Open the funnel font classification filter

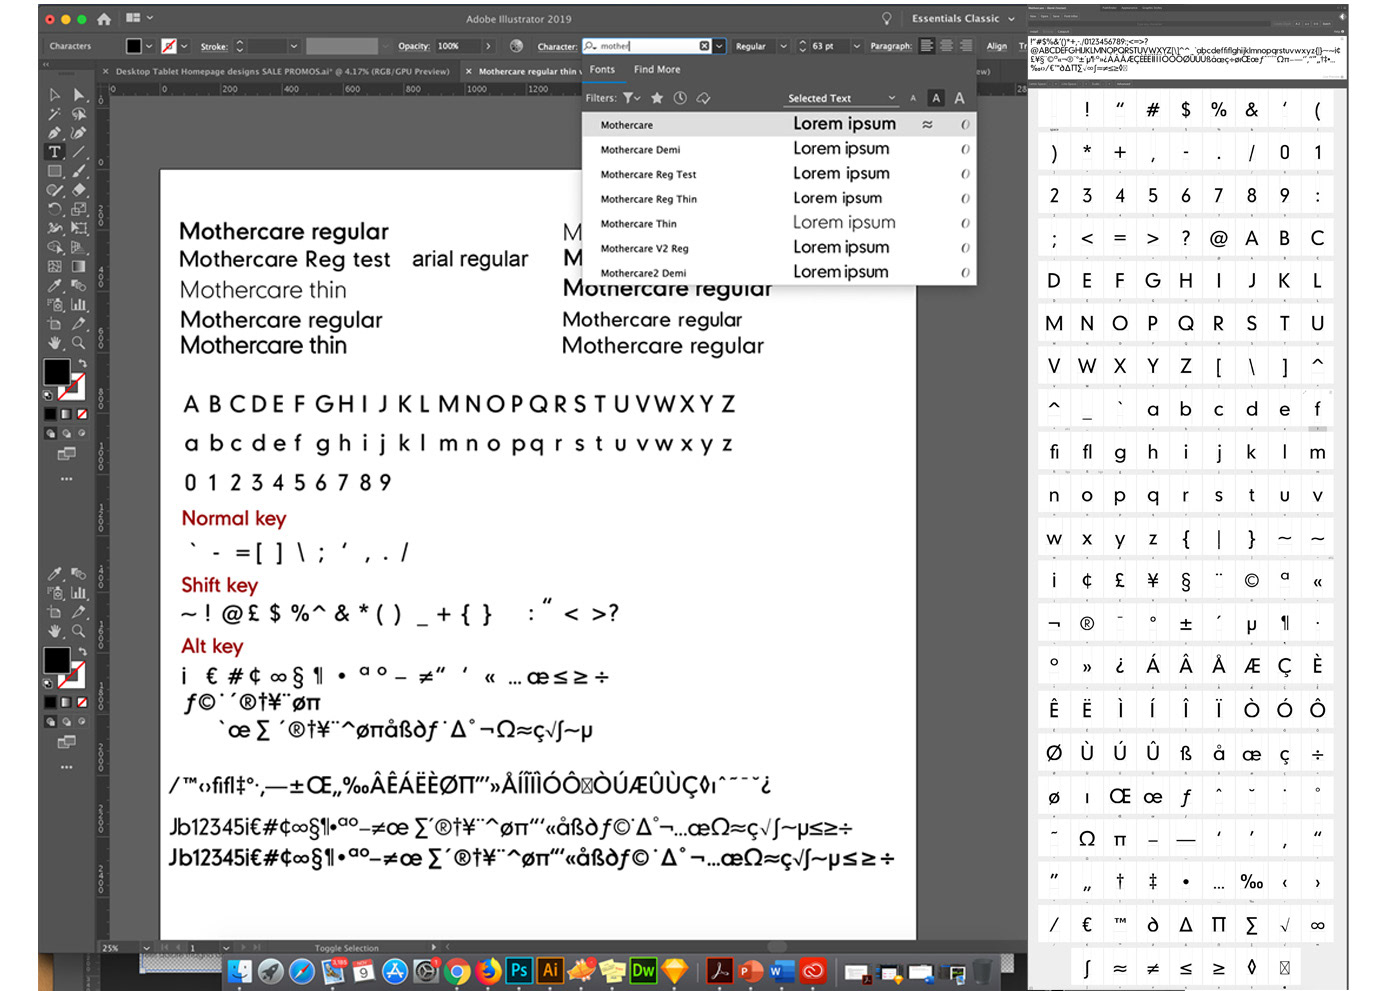click(x=631, y=98)
